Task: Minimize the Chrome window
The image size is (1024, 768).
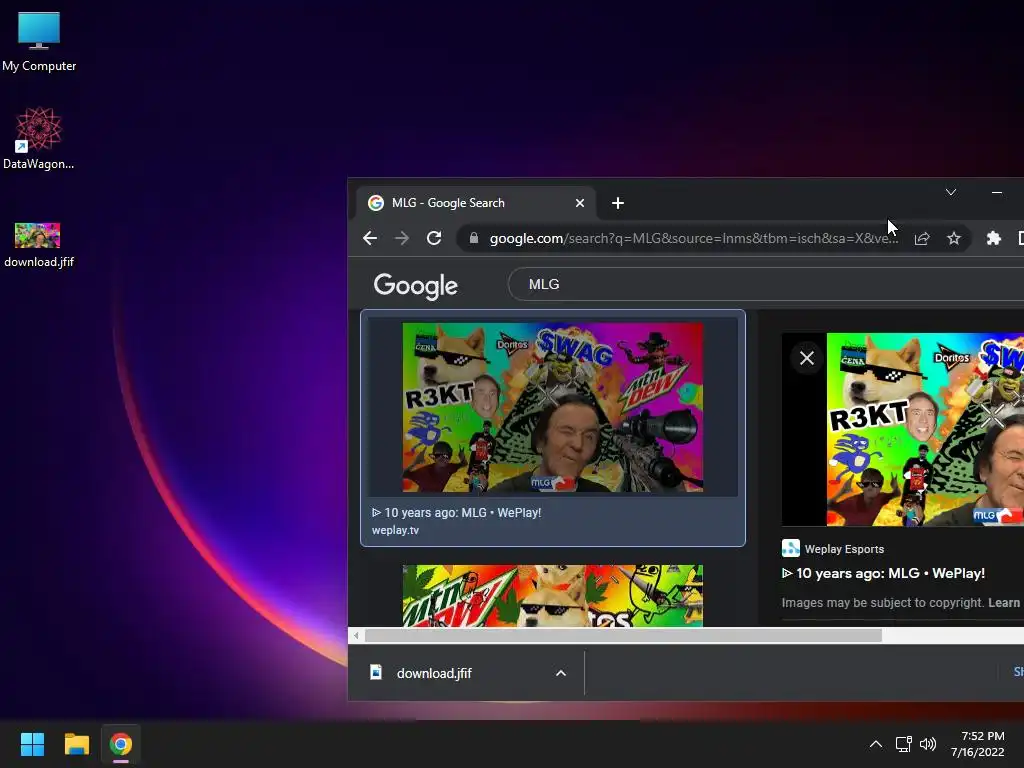Action: tap(997, 192)
